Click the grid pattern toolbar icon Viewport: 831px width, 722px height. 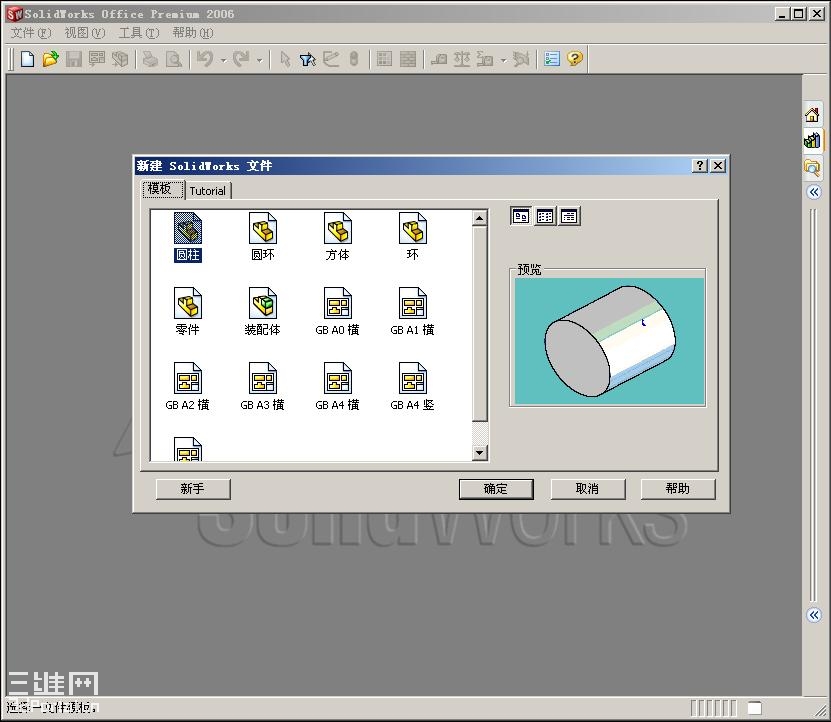(384, 59)
